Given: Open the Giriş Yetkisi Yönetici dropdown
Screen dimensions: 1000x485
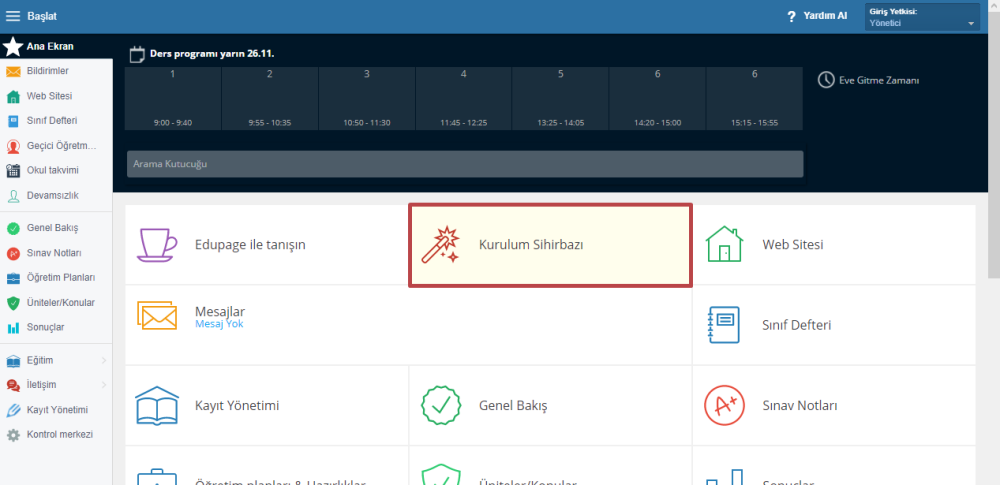Looking at the screenshot, I should click(922, 17).
